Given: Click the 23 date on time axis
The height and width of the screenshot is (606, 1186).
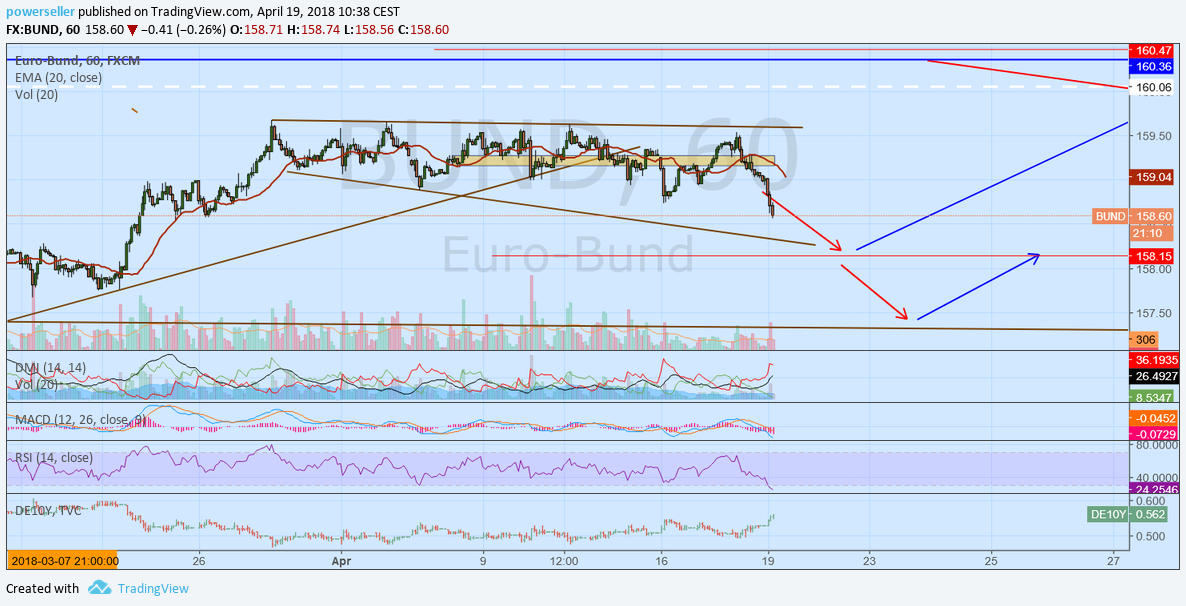Looking at the screenshot, I should pyautogui.click(x=869, y=561).
